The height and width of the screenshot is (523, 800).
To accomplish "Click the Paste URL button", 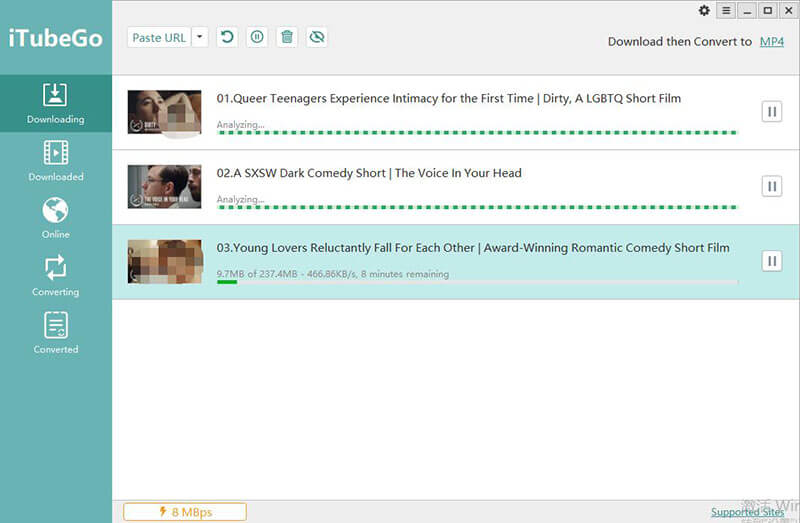I will click(159, 37).
